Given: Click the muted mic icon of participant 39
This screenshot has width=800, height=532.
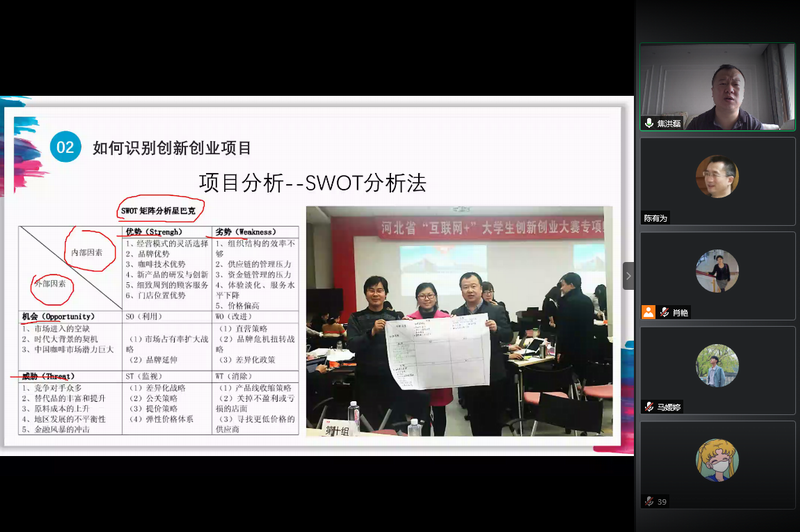Looking at the screenshot, I should [x=649, y=501].
